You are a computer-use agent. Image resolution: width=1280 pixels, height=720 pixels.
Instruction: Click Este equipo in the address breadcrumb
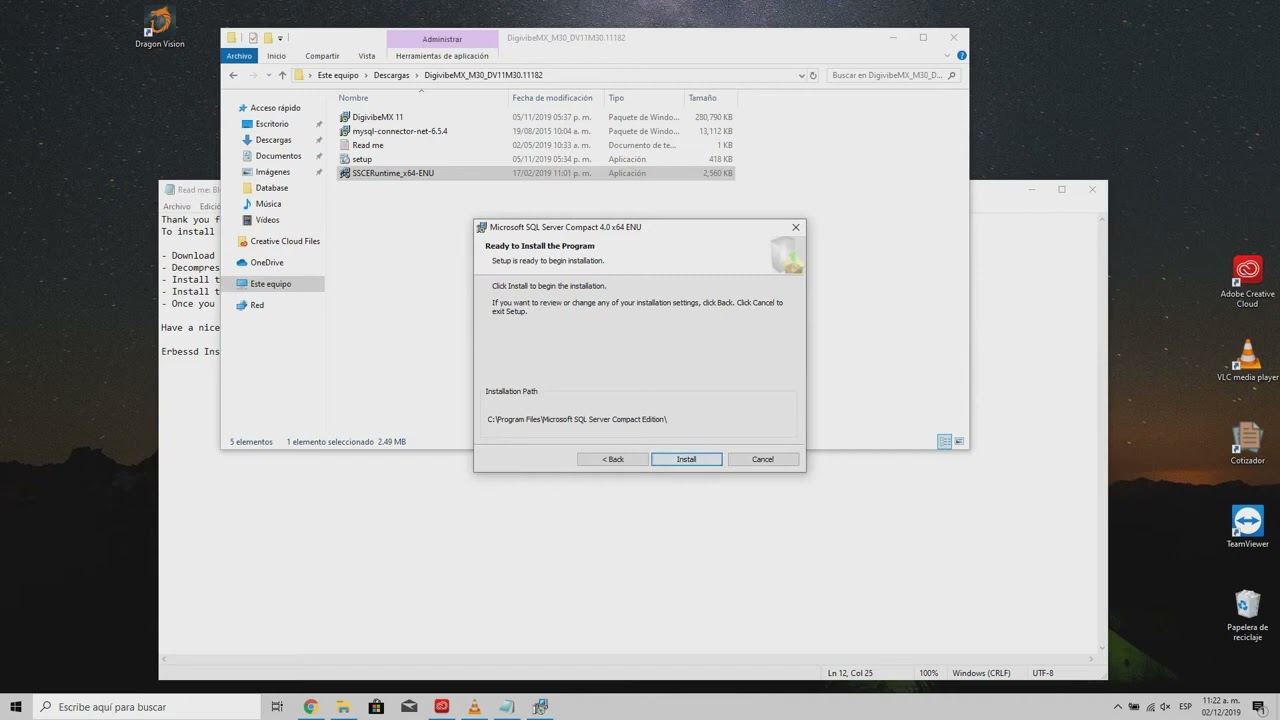click(338, 75)
